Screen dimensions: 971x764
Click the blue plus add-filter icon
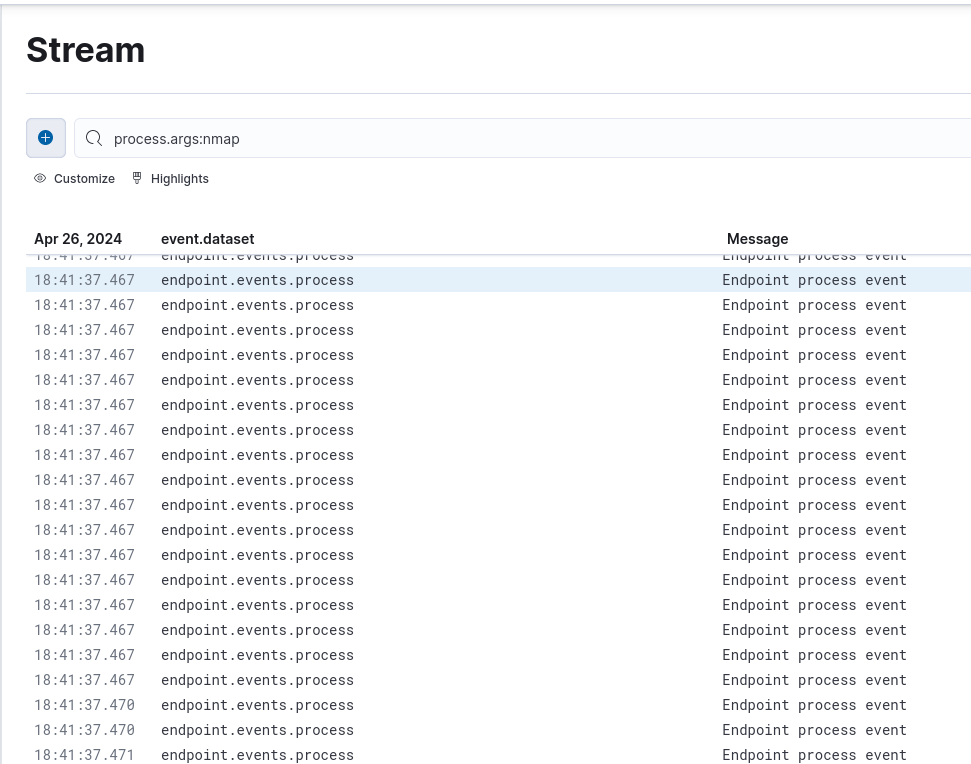tap(45, 137)
